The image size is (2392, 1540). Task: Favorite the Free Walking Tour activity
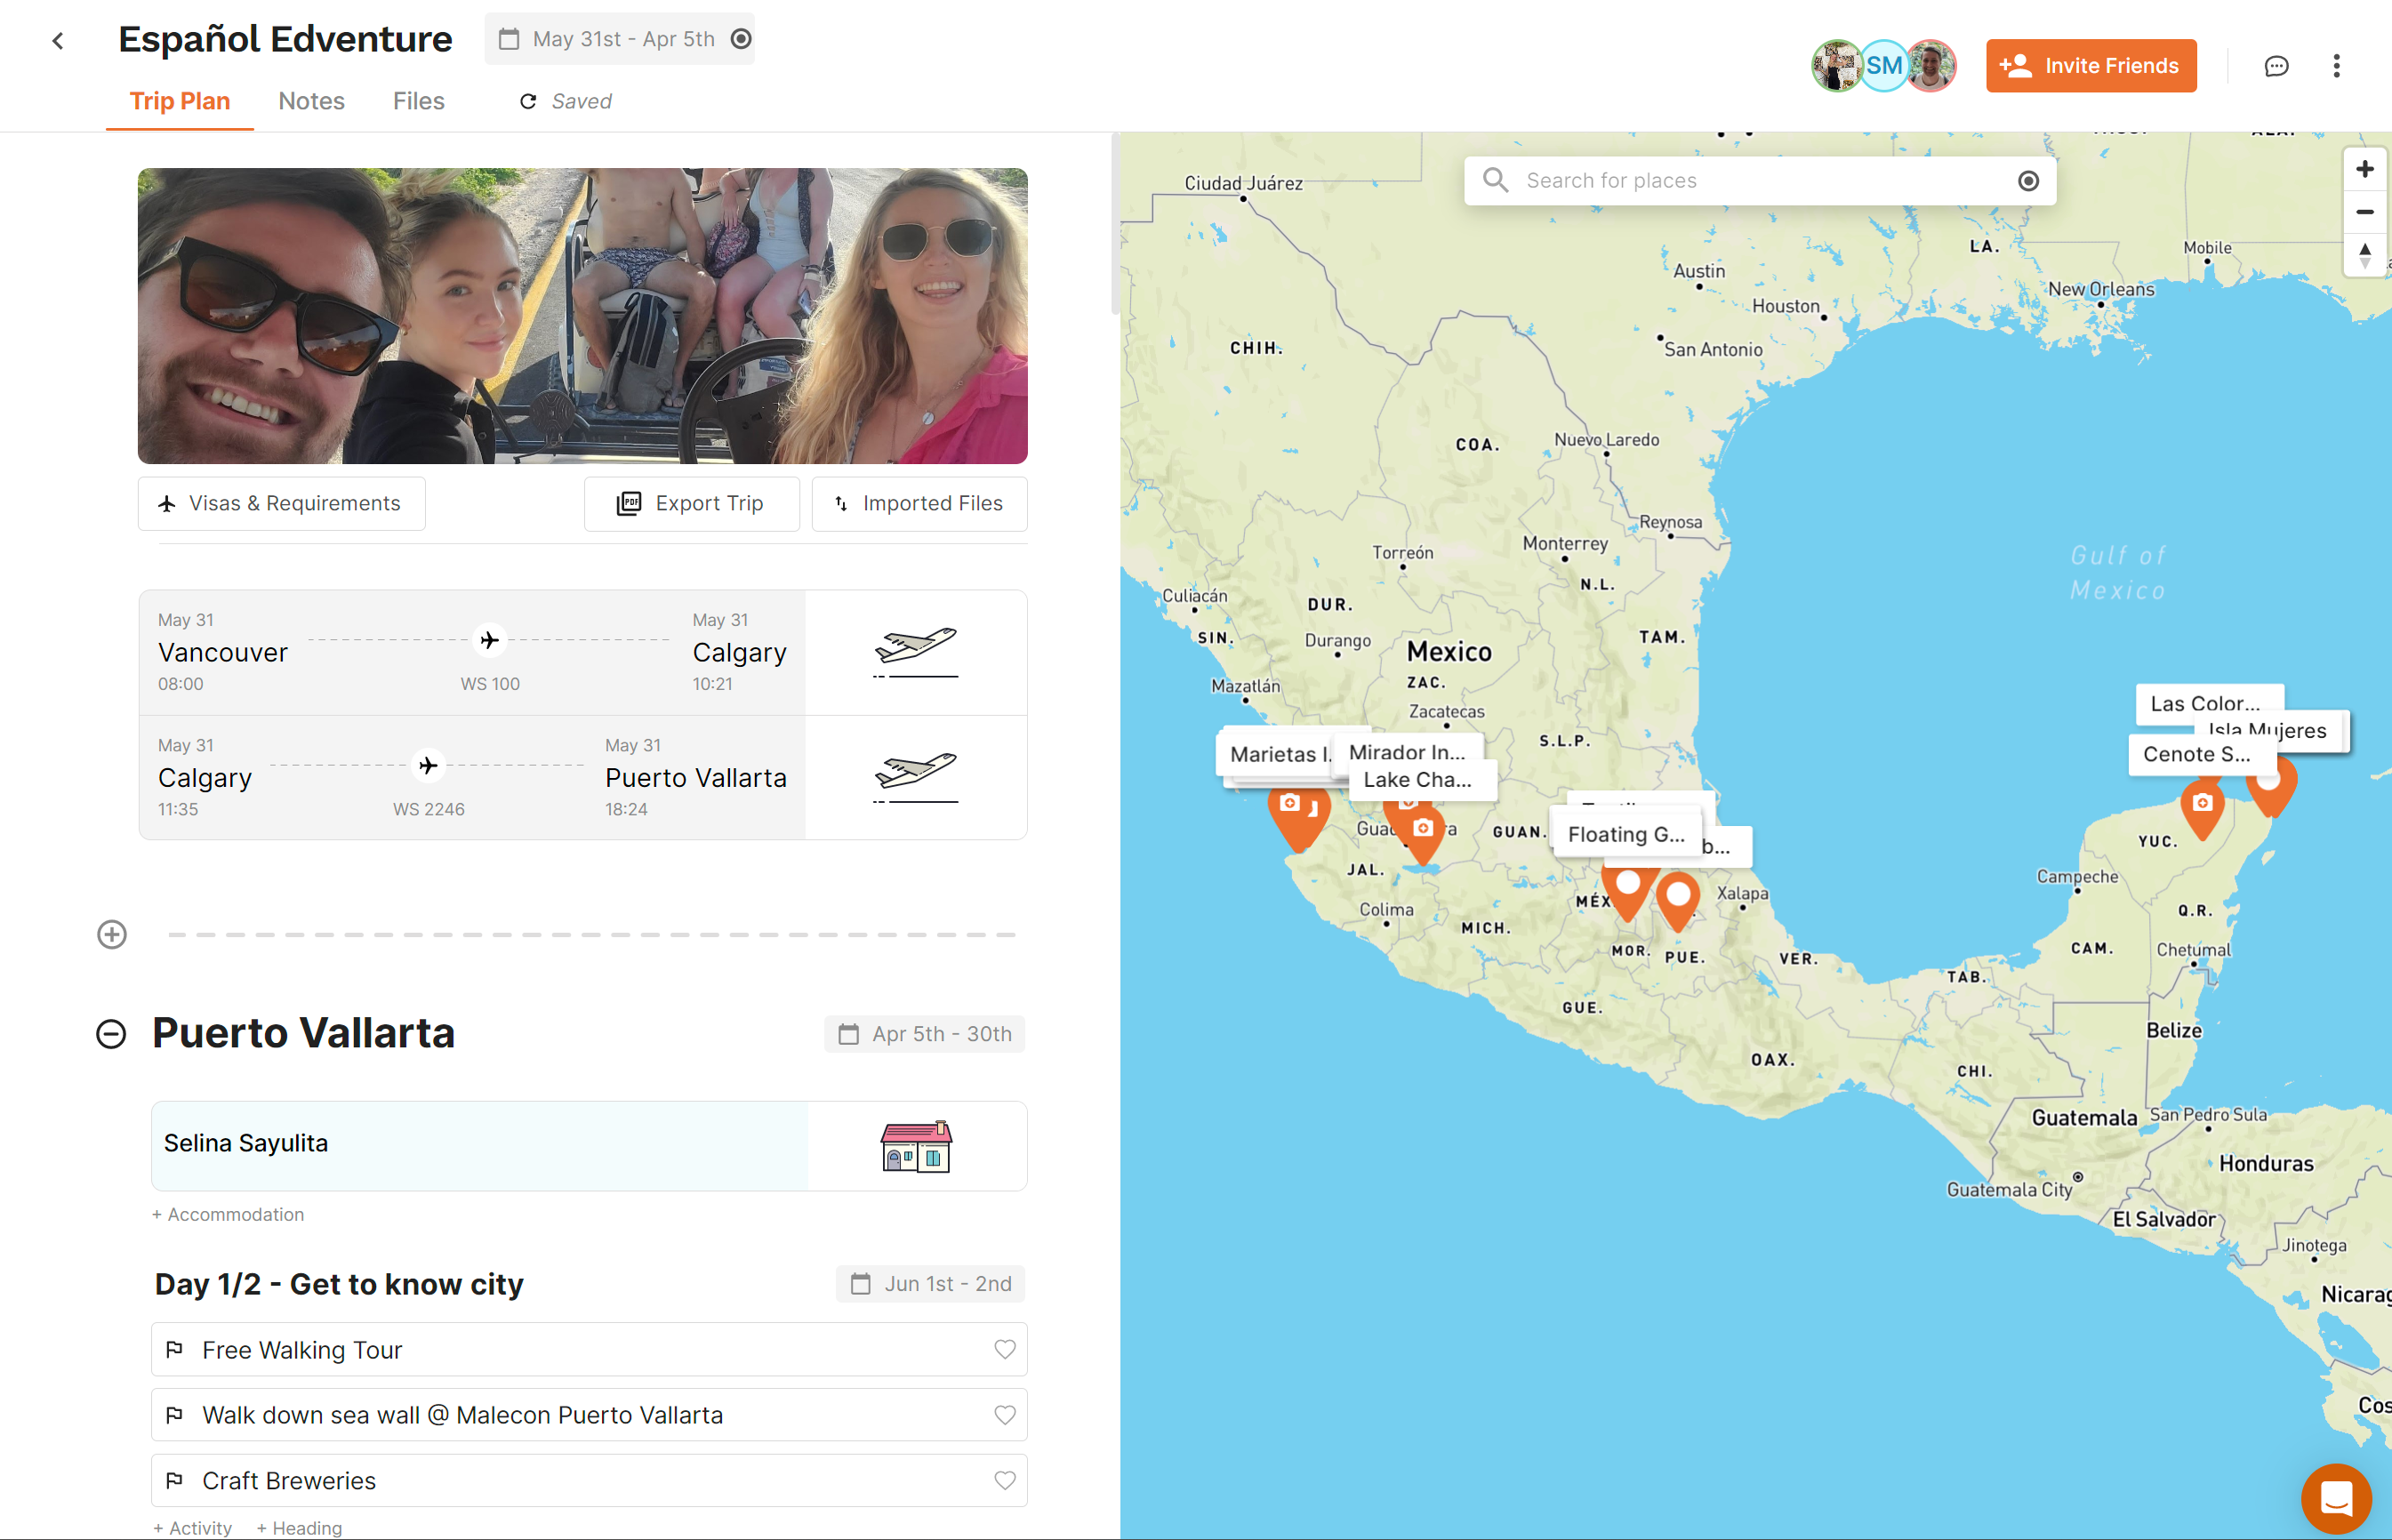coord(1004,1349)
